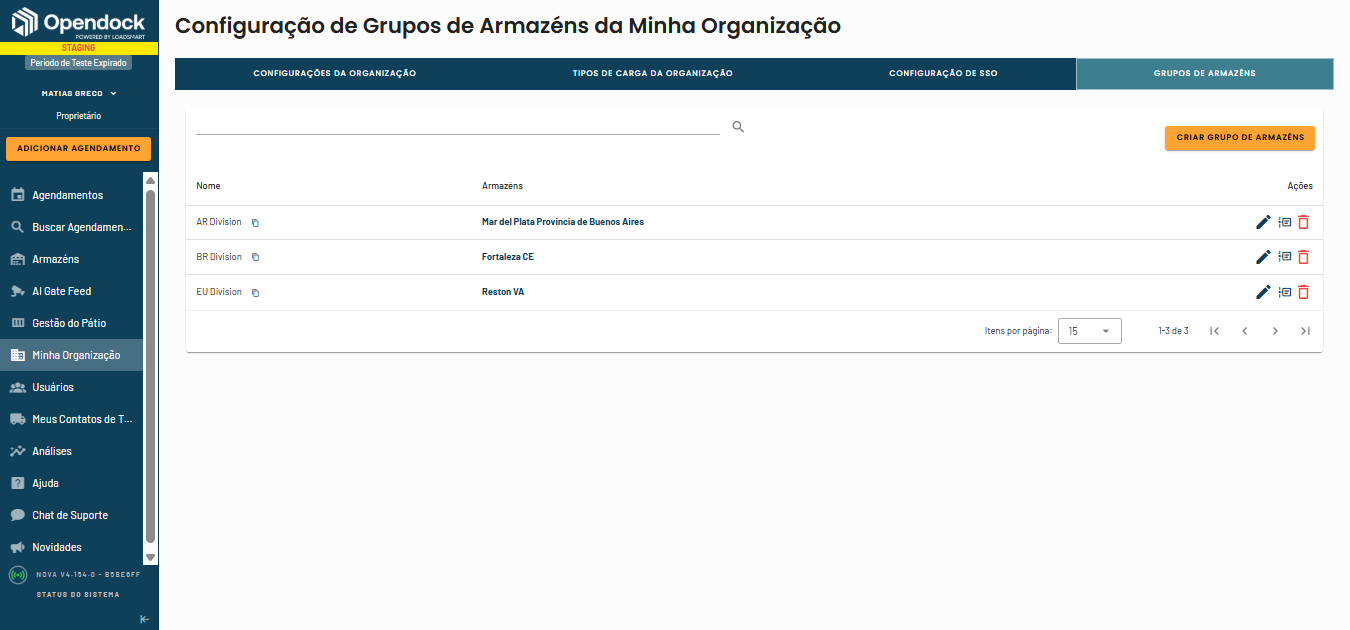Edit the EU Division warehouse group
Screen dimensions: 1350x630
click(1263, 292)
